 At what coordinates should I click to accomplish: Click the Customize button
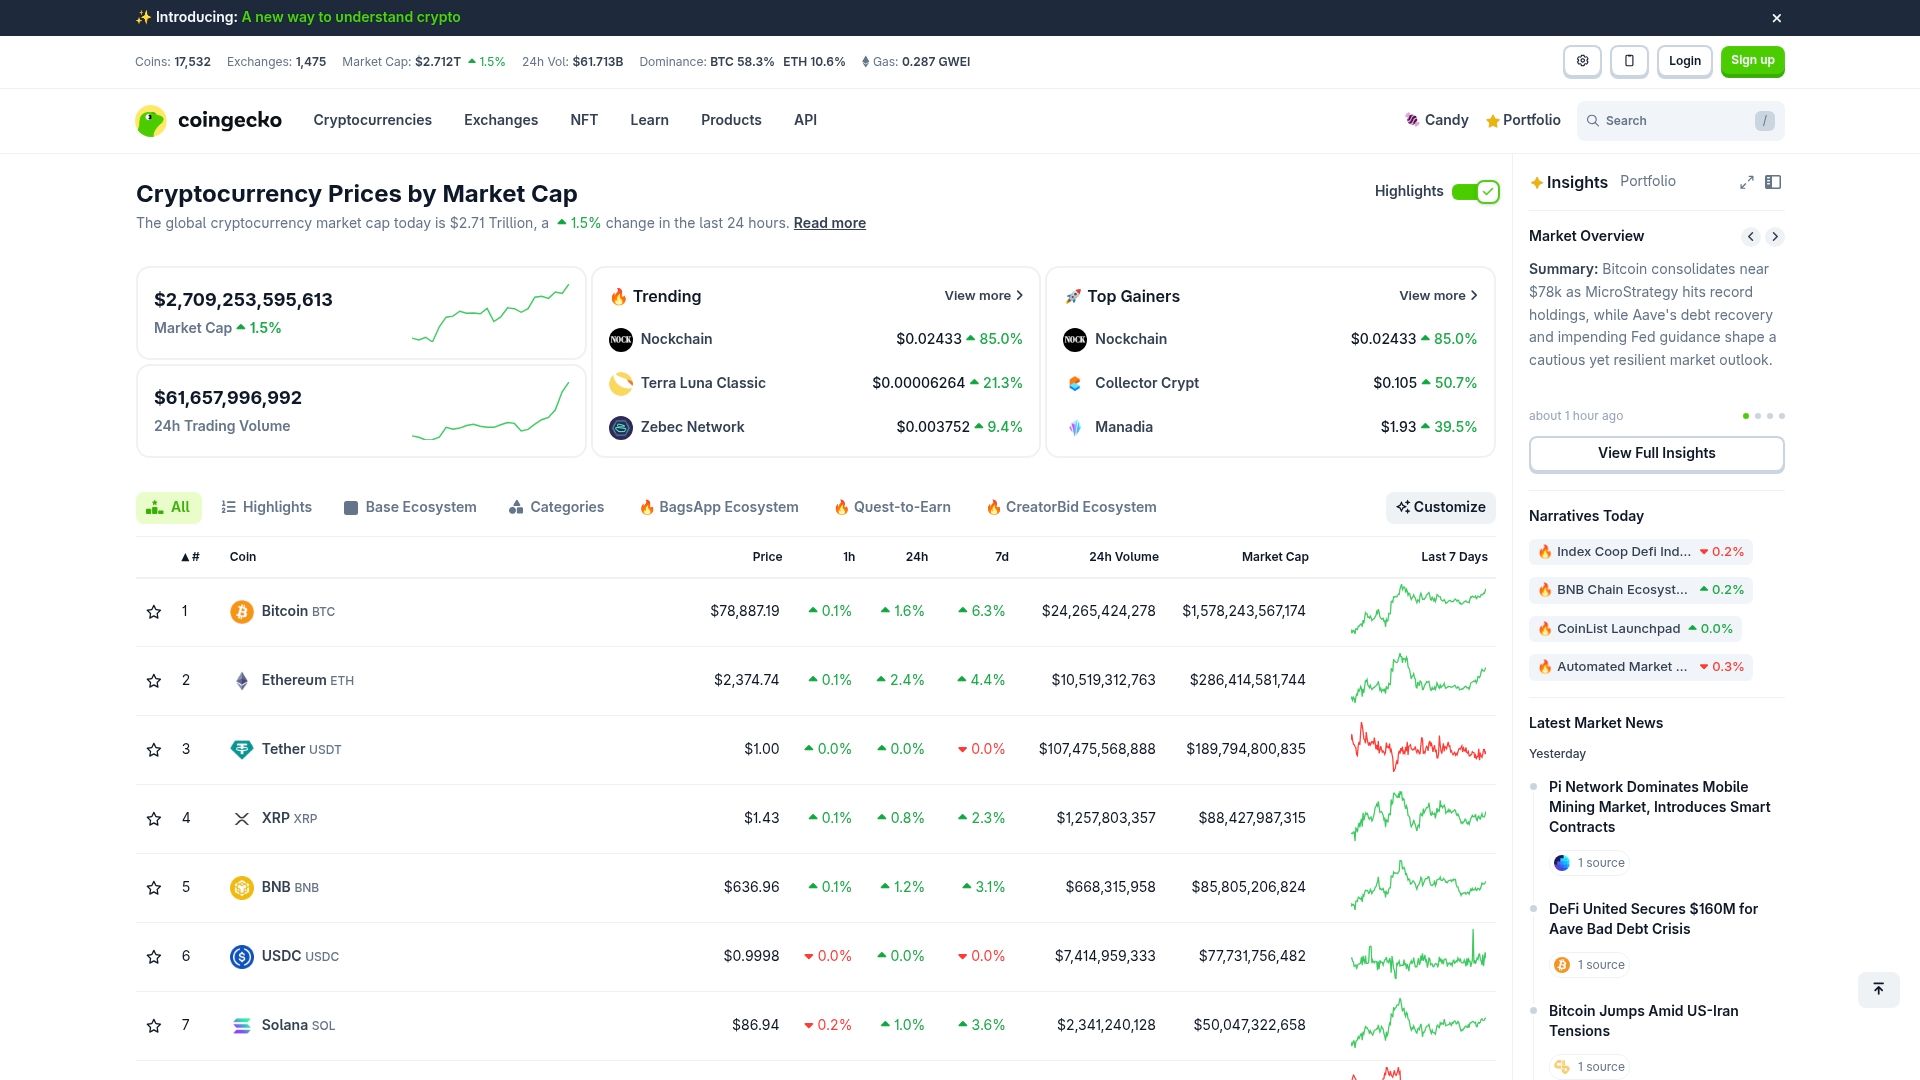point(1440,508)
